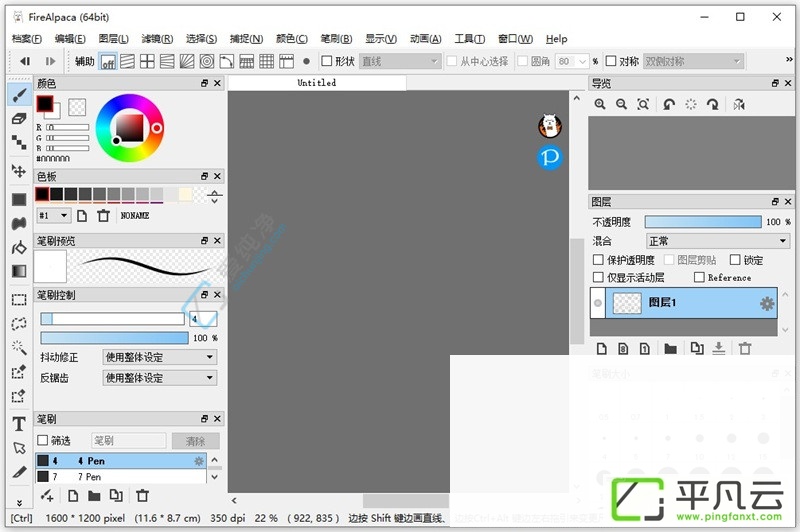The width and height of the screenshot is (800, 532).
Task: Delete brush with trash icon
Action: (142, 495)
